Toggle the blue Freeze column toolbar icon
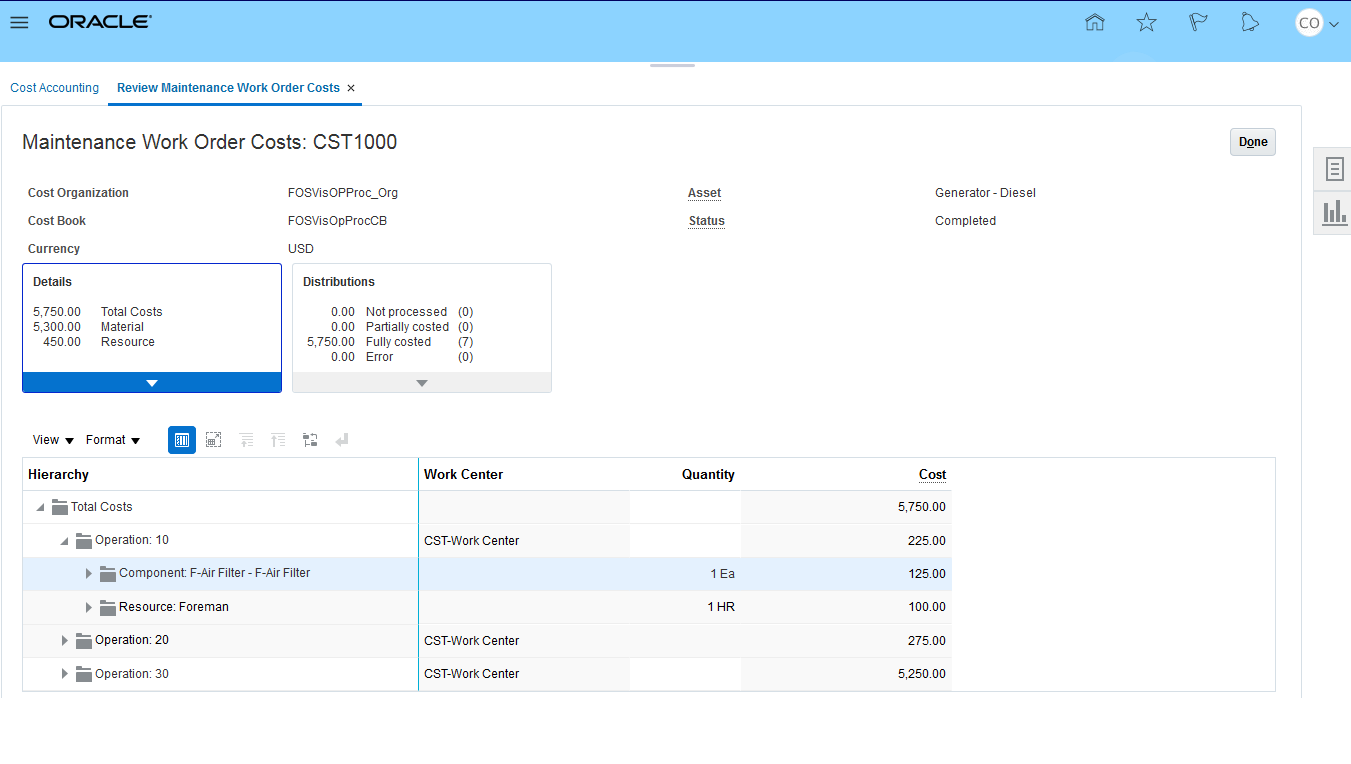This screenshot has height=764, width=1351. 182,440
